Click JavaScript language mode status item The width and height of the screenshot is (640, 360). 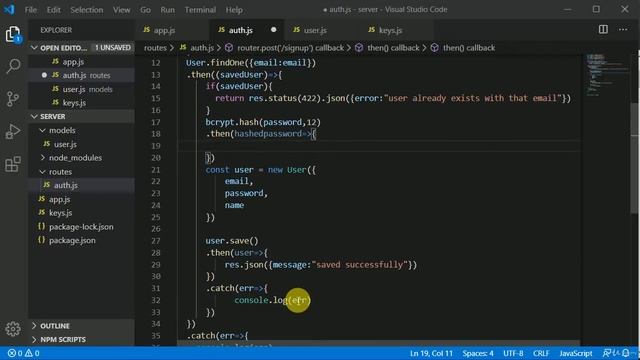pos(576,353)
